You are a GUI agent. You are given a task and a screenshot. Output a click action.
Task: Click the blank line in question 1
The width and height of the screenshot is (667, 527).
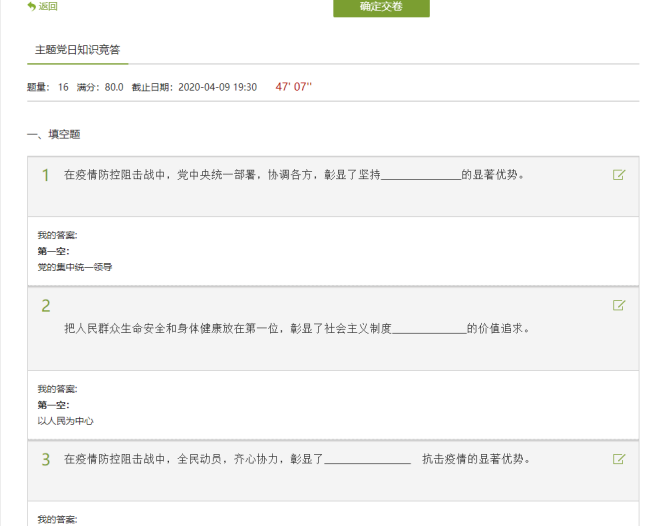pos(420,176)
